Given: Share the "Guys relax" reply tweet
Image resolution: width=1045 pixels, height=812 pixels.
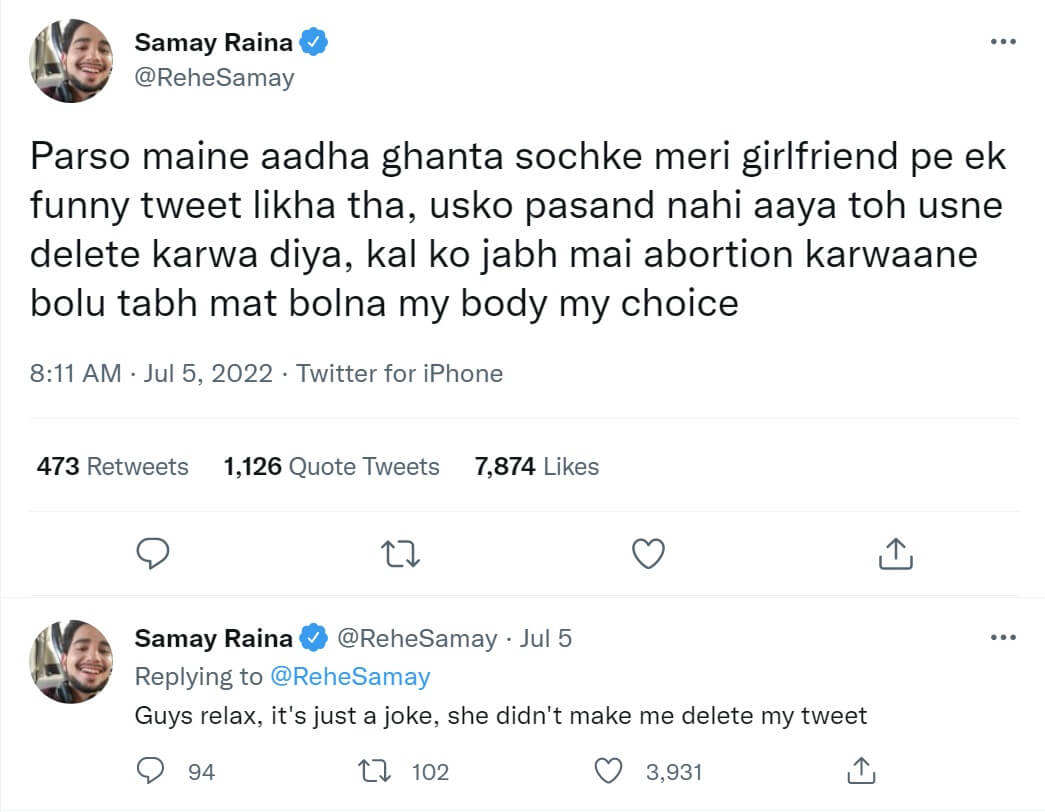Looking at the screenshot, I should 861,771.
